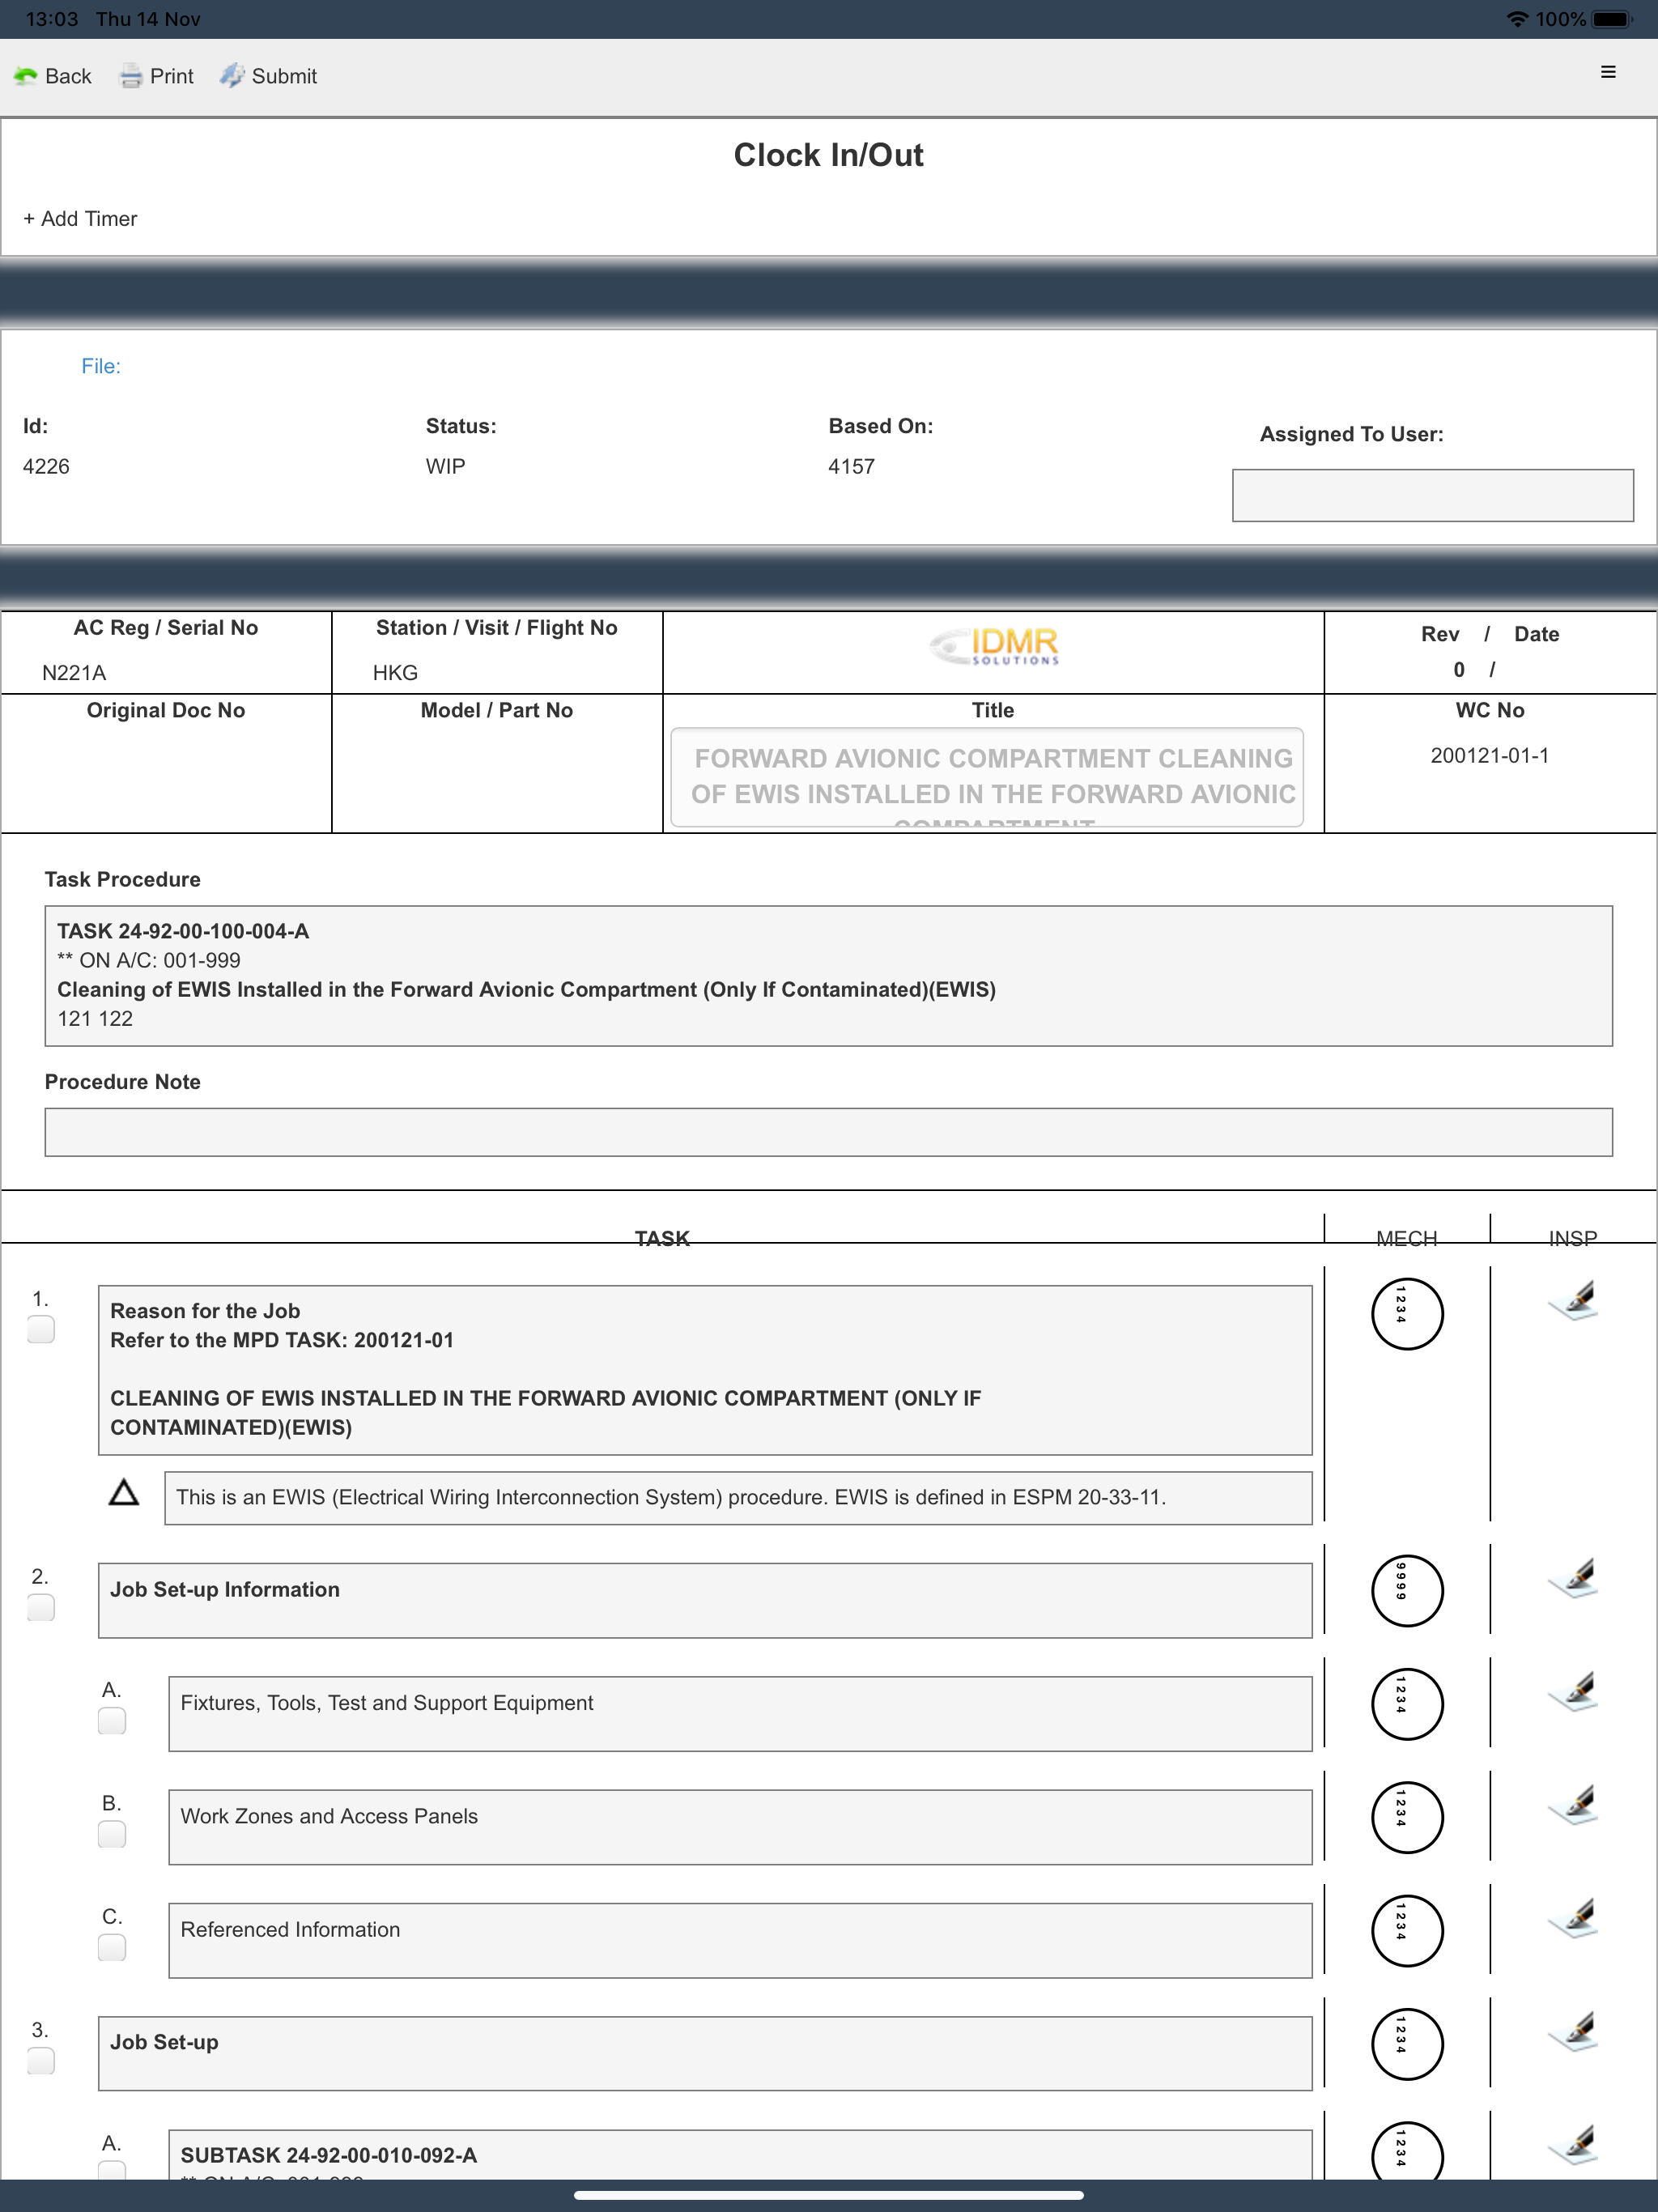The width and height of the screenshot is (1658, 2212).
Task: Click the Print printer icon
Action: coord(131,76)
